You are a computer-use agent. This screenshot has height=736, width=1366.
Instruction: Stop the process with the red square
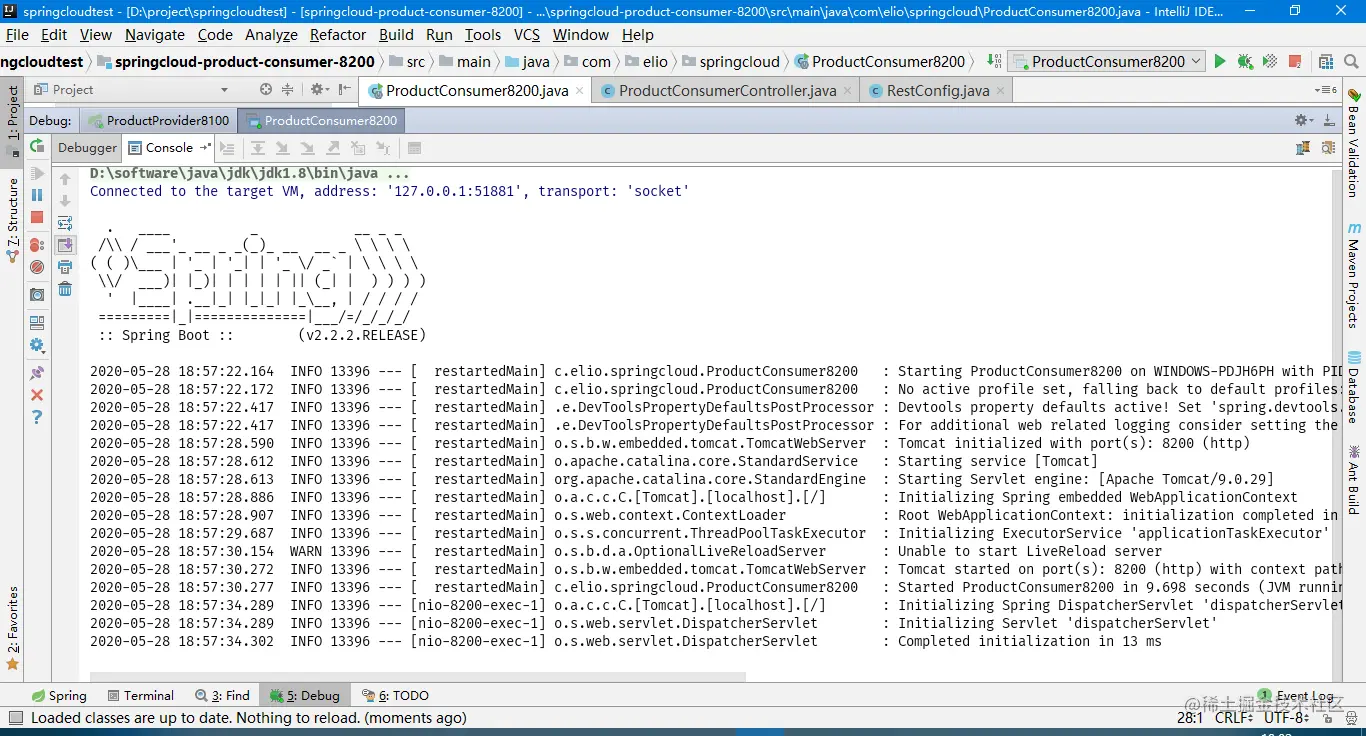(37, 217)
